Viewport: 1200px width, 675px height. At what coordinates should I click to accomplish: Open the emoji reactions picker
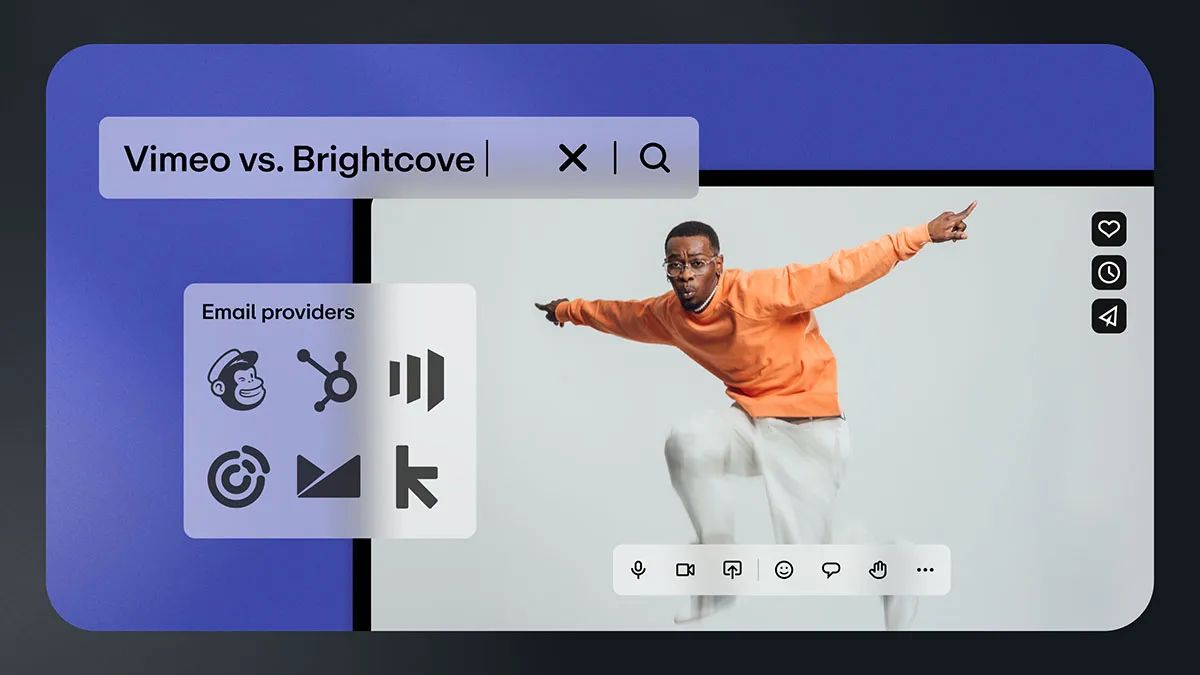(x=784, y=570)
